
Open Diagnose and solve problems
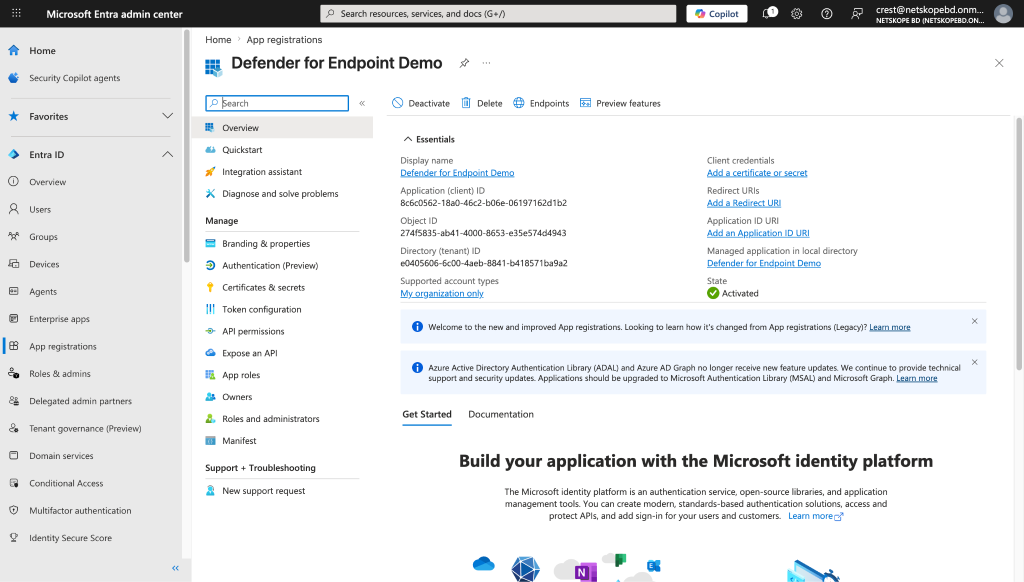coord(282,194)
